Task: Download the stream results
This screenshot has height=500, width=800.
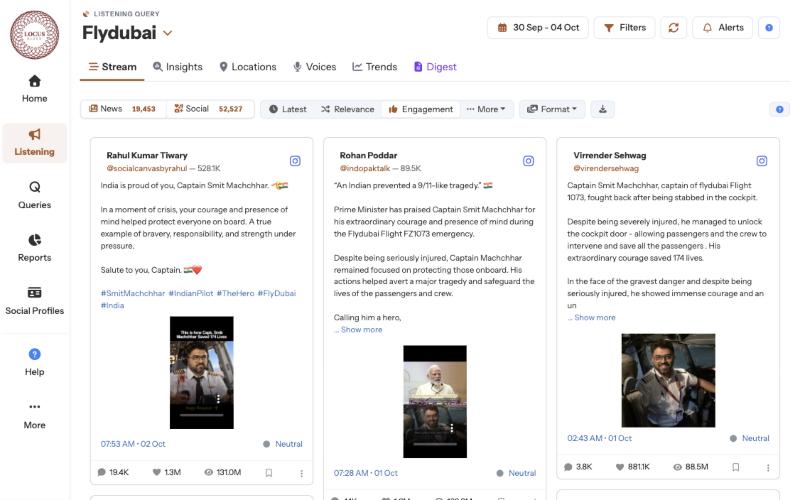Action: click(x=603, y=109)
